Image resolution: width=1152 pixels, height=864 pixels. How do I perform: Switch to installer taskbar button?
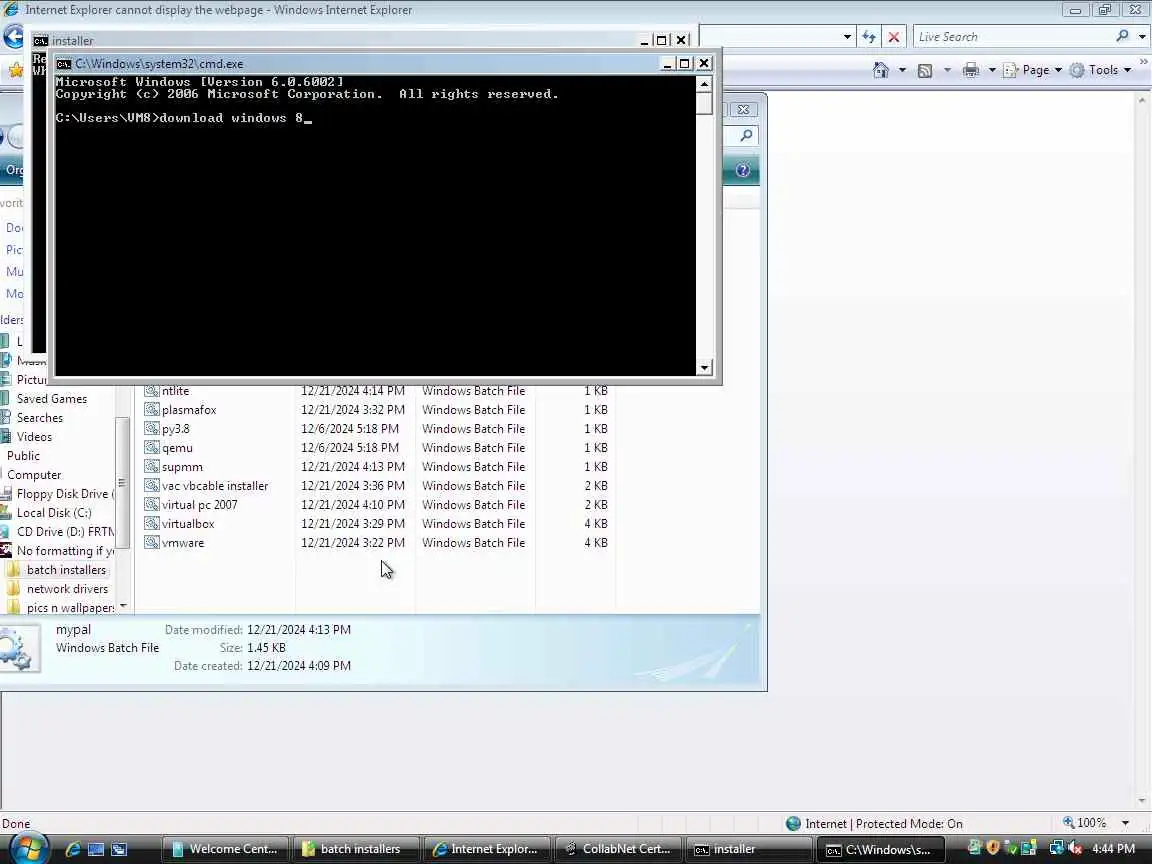[x=748, y=849]
